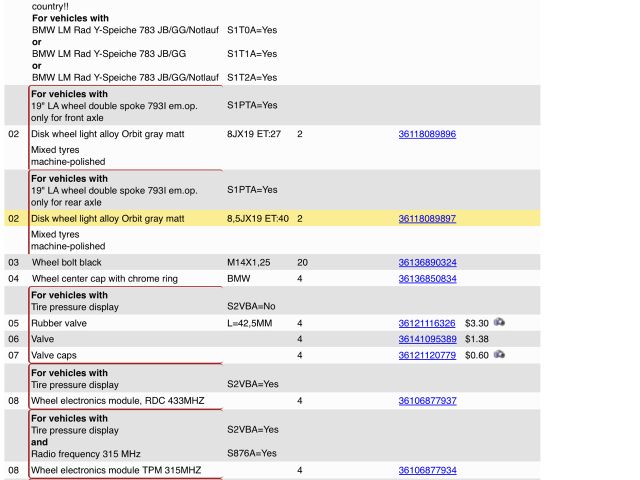Follow the 36136890324 wheel bolt link
This screenshot has width=640, height=480.
427,262
